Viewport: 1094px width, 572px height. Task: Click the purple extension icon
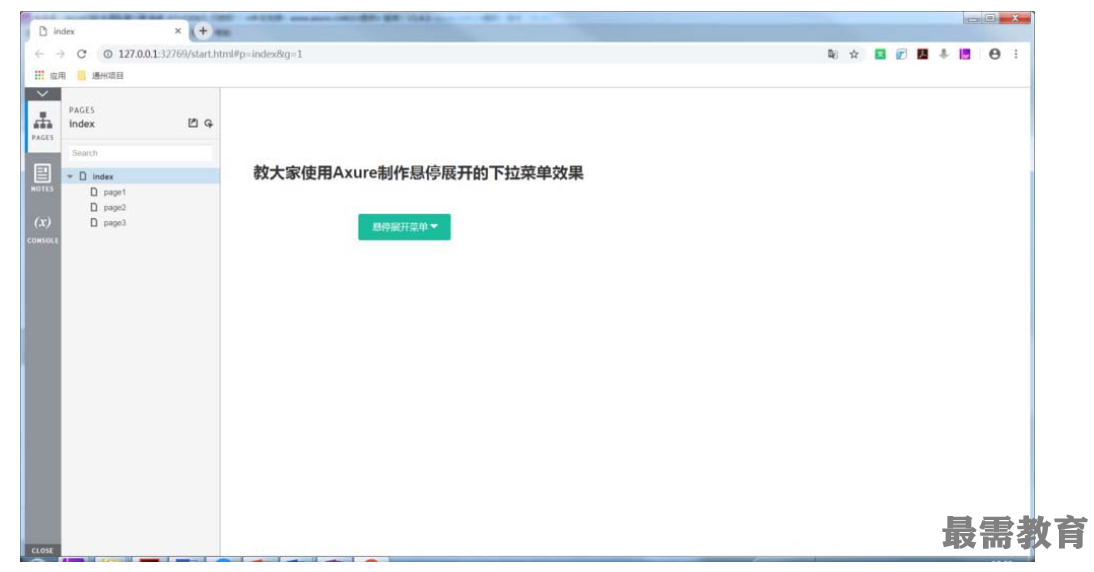(965, 54)
